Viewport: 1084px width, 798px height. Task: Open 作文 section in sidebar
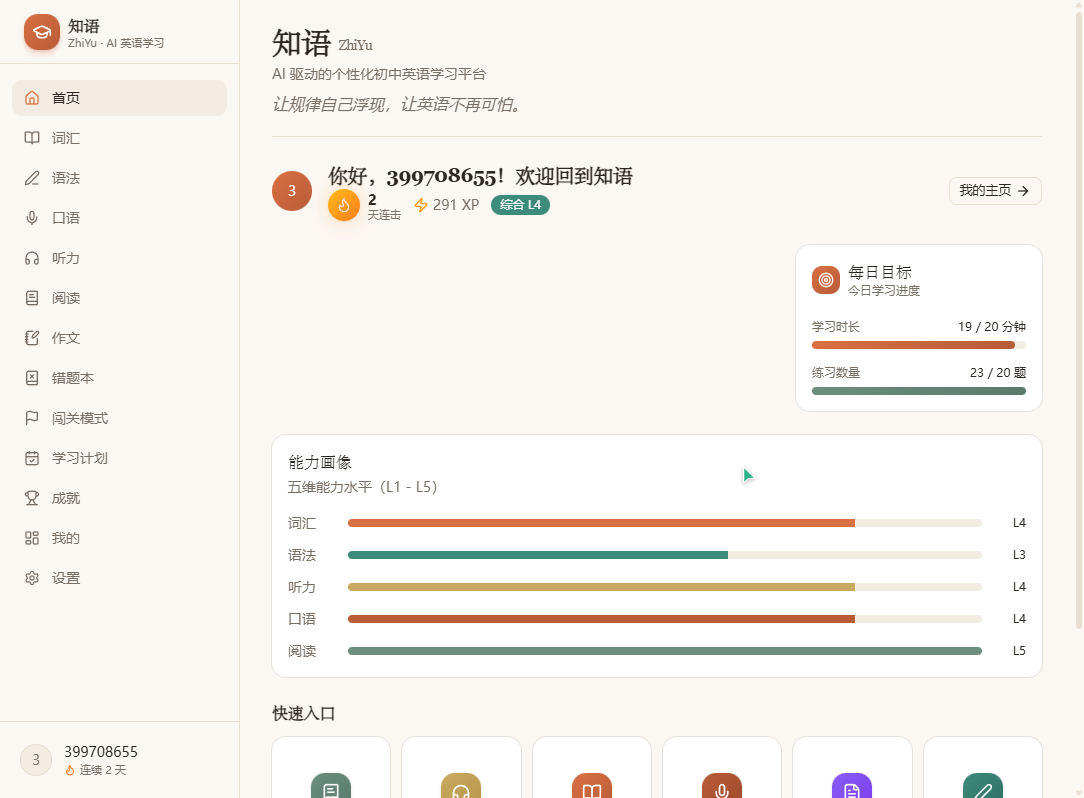tap(120, 338)
